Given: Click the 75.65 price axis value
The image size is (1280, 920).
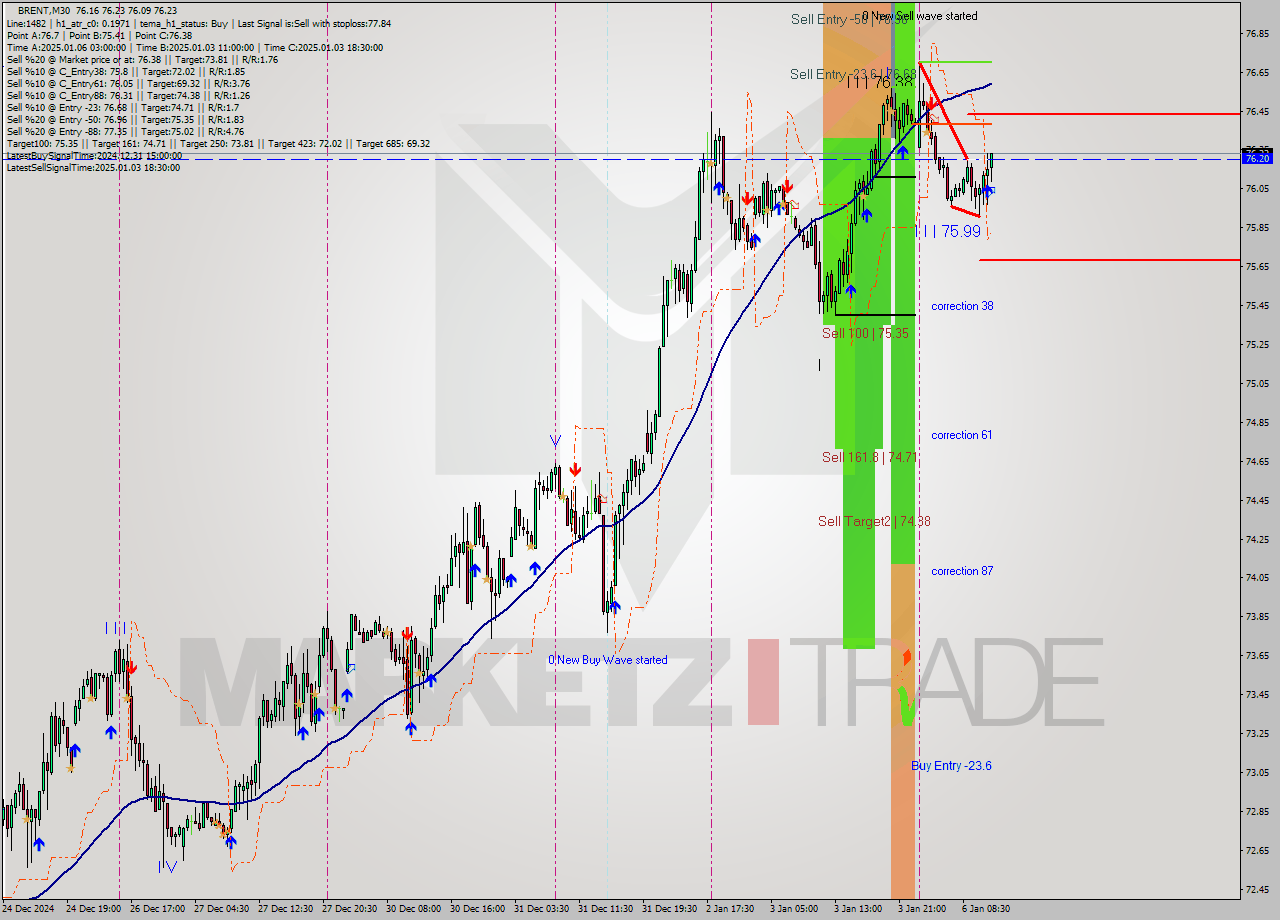Looking at the screenshot, I should coord(1257,267).
